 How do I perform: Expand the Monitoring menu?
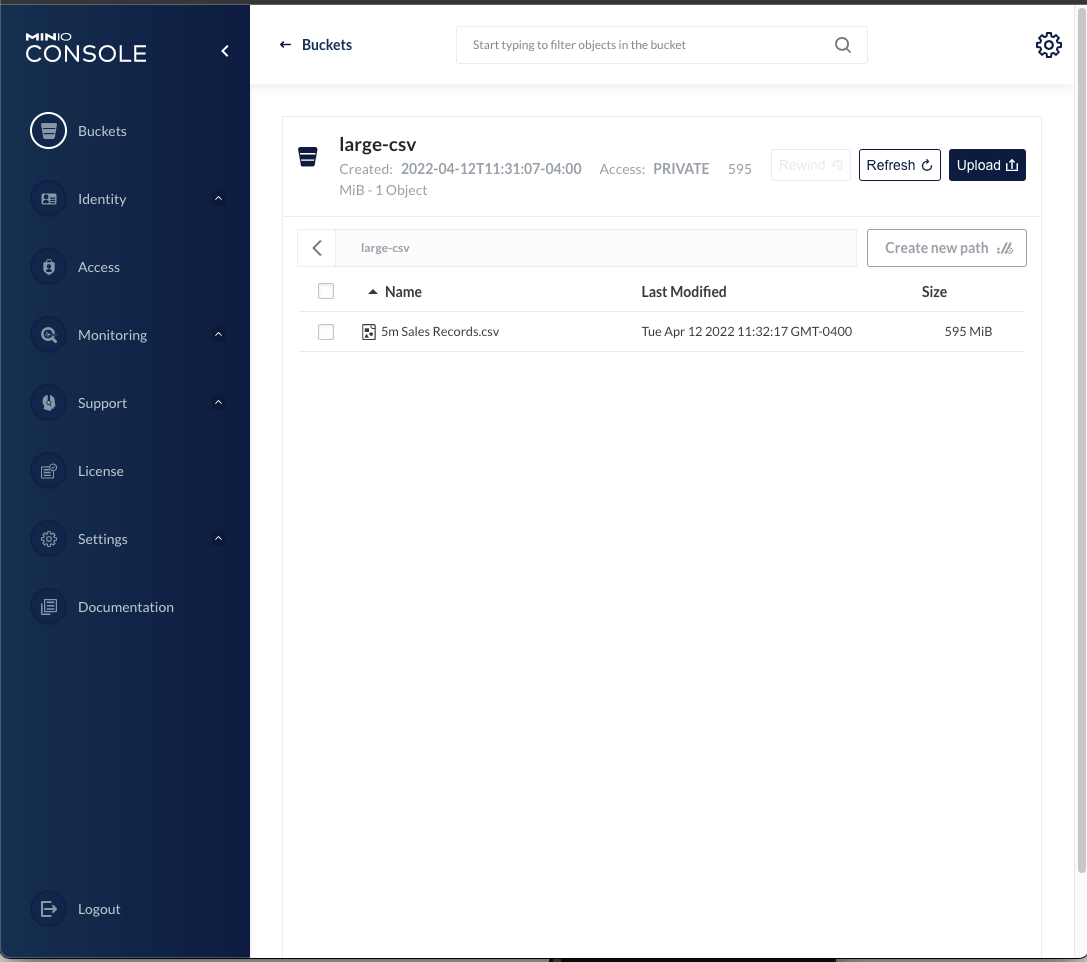(x=218, y=335)
